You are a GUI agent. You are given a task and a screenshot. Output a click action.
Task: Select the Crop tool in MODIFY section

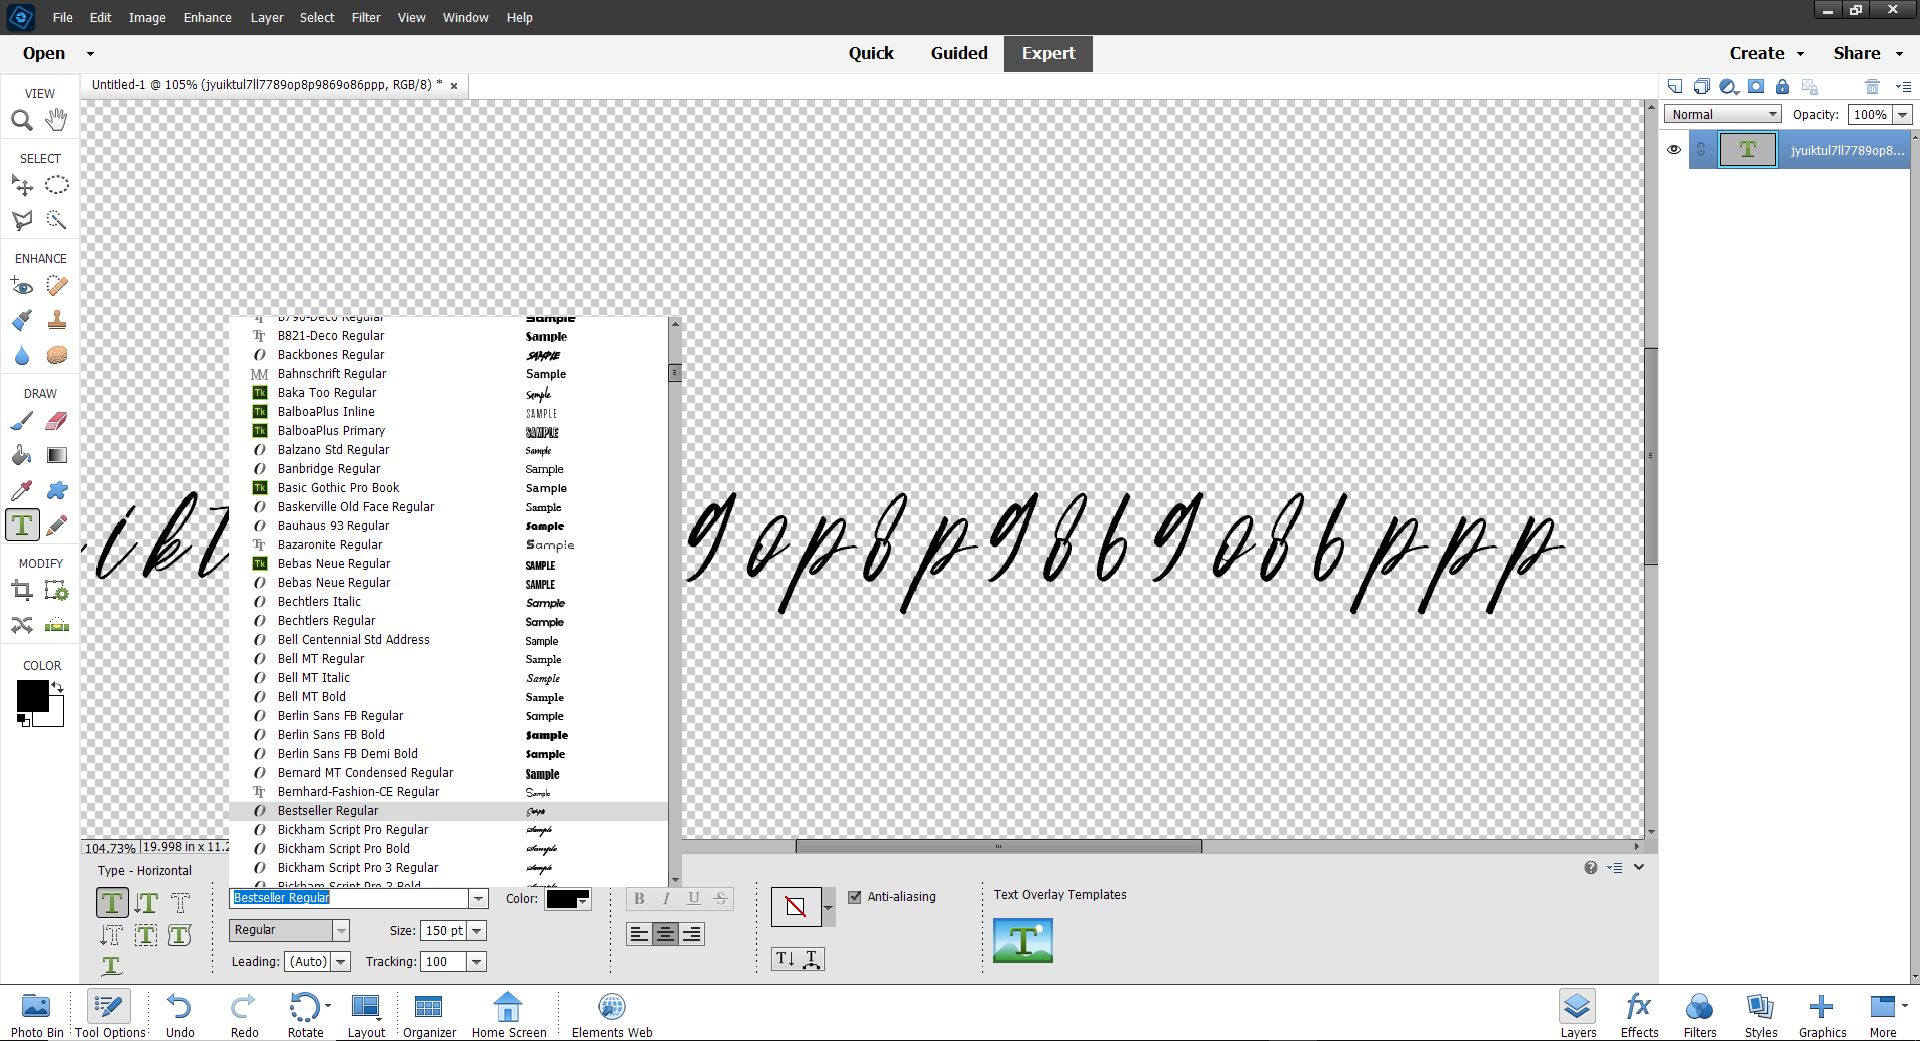21,590
